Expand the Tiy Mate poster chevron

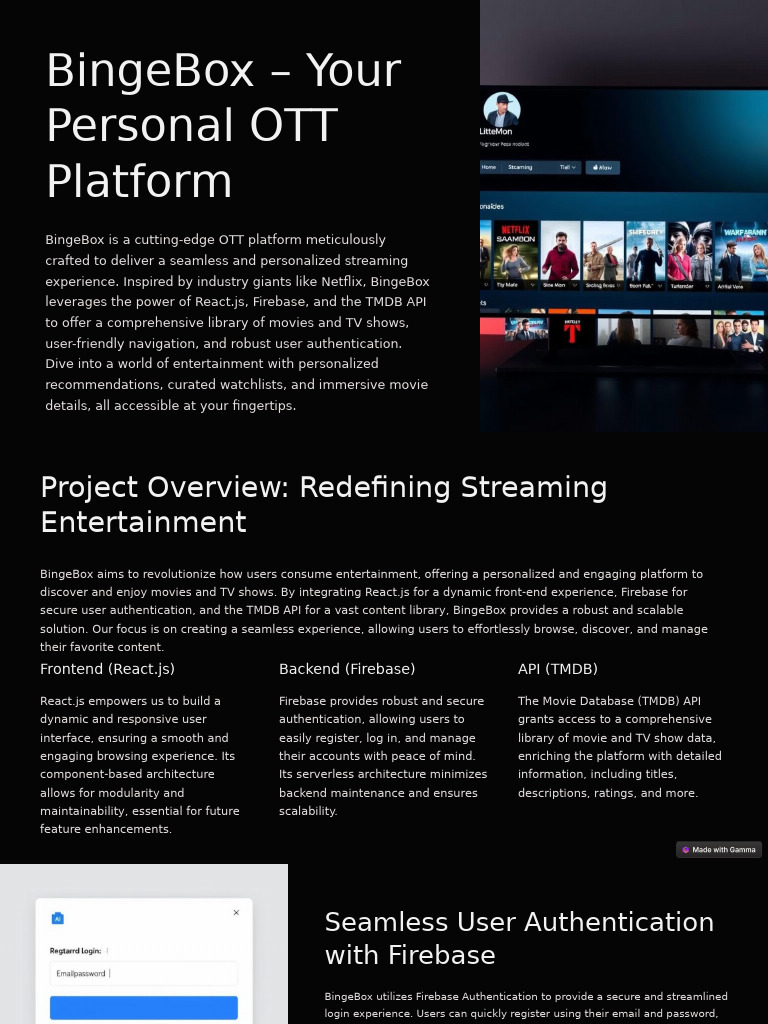[x=532, y=285]
